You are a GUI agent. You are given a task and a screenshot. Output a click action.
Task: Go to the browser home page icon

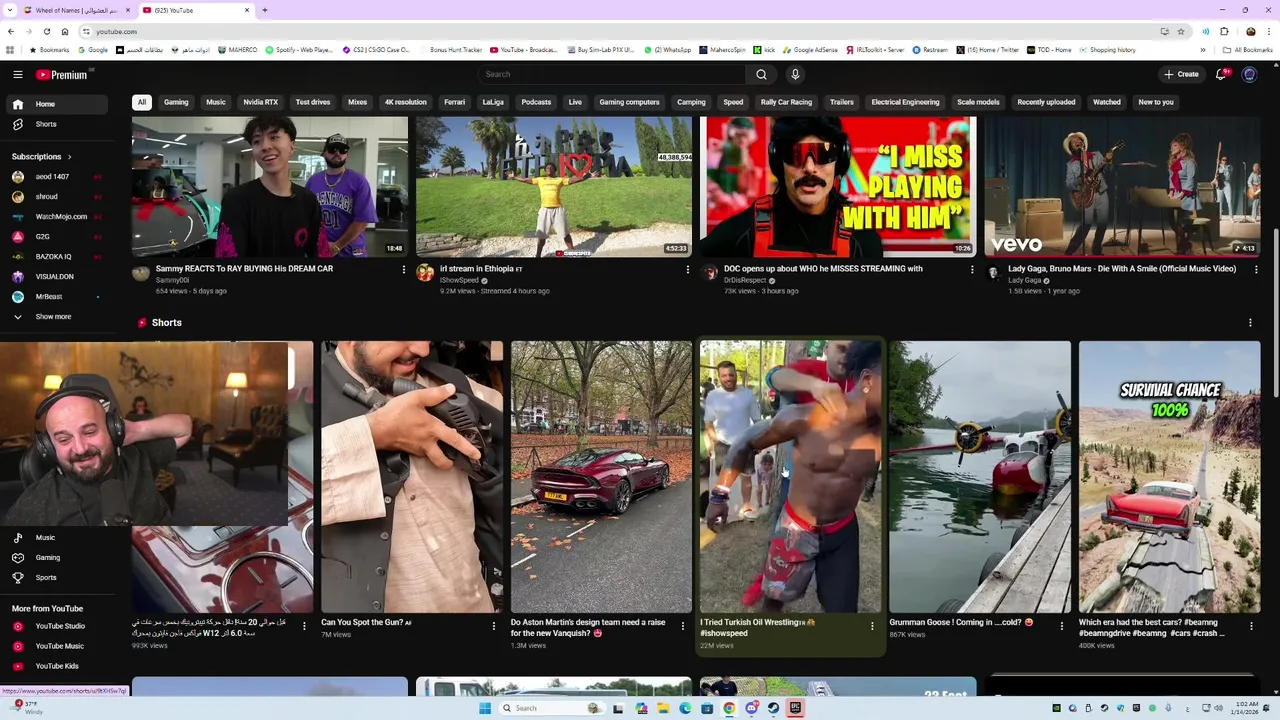tap(64, 31)
